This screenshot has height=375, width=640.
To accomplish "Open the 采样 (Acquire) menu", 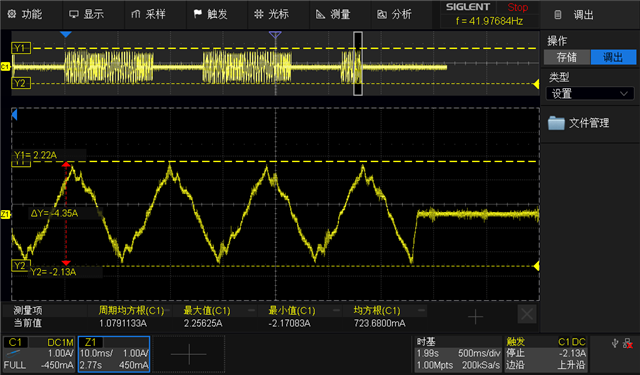I will point(155,14).
